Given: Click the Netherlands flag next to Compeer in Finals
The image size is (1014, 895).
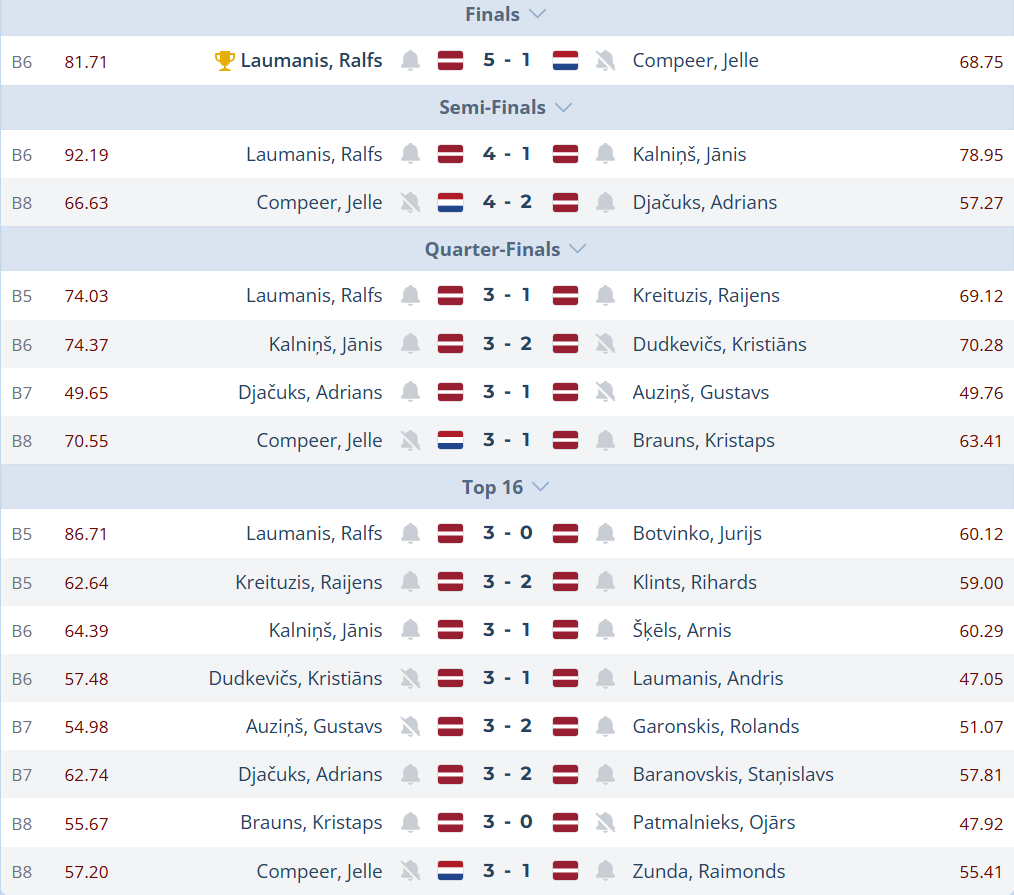Looking at the screenshot, I should tap(565, 61).
